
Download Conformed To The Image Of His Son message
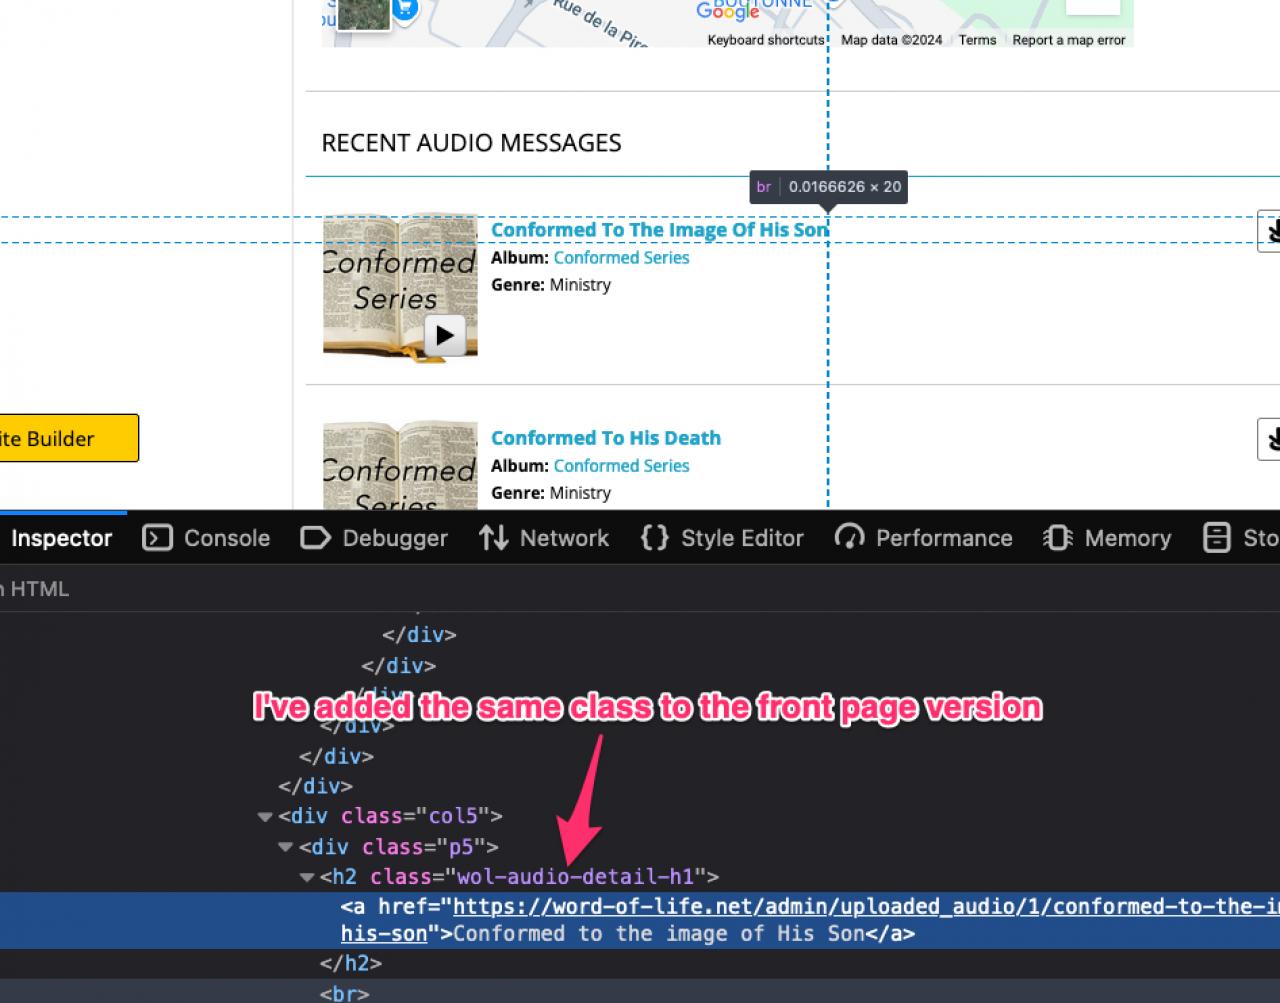[x=1270, y=231]
